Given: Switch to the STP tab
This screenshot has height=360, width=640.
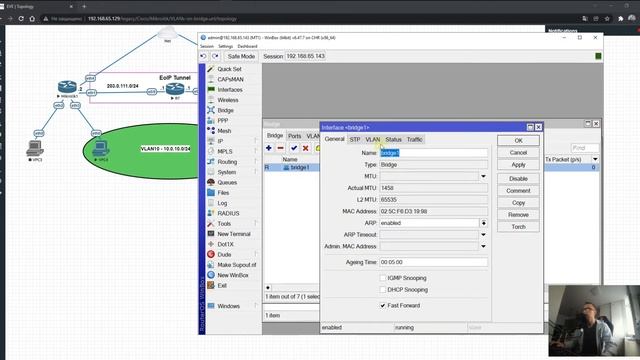Looking at the screenshot, I should coord(355,140).
